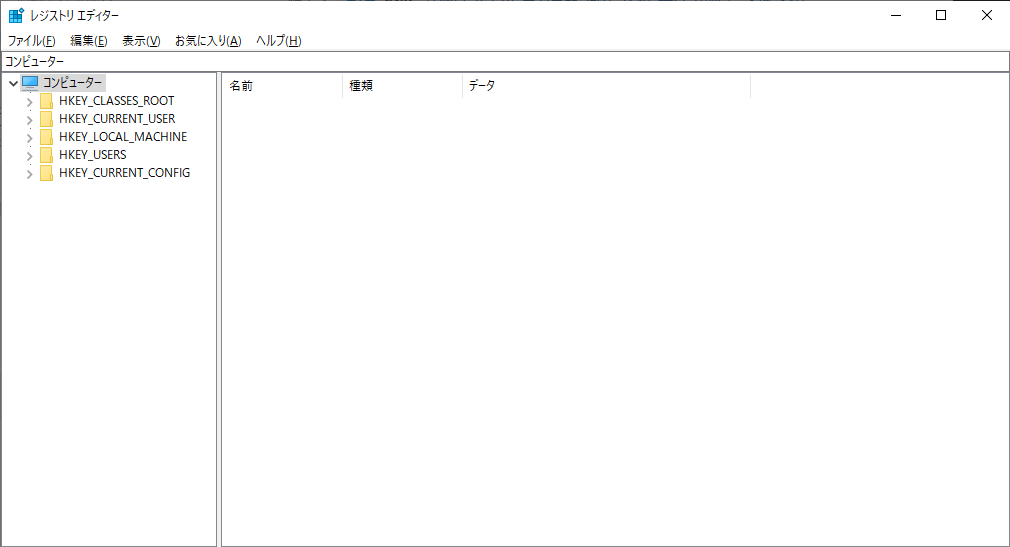
Task: Select the HKEY_CURRENT_CONFIG tree label
Action: (x=124, y=173)
